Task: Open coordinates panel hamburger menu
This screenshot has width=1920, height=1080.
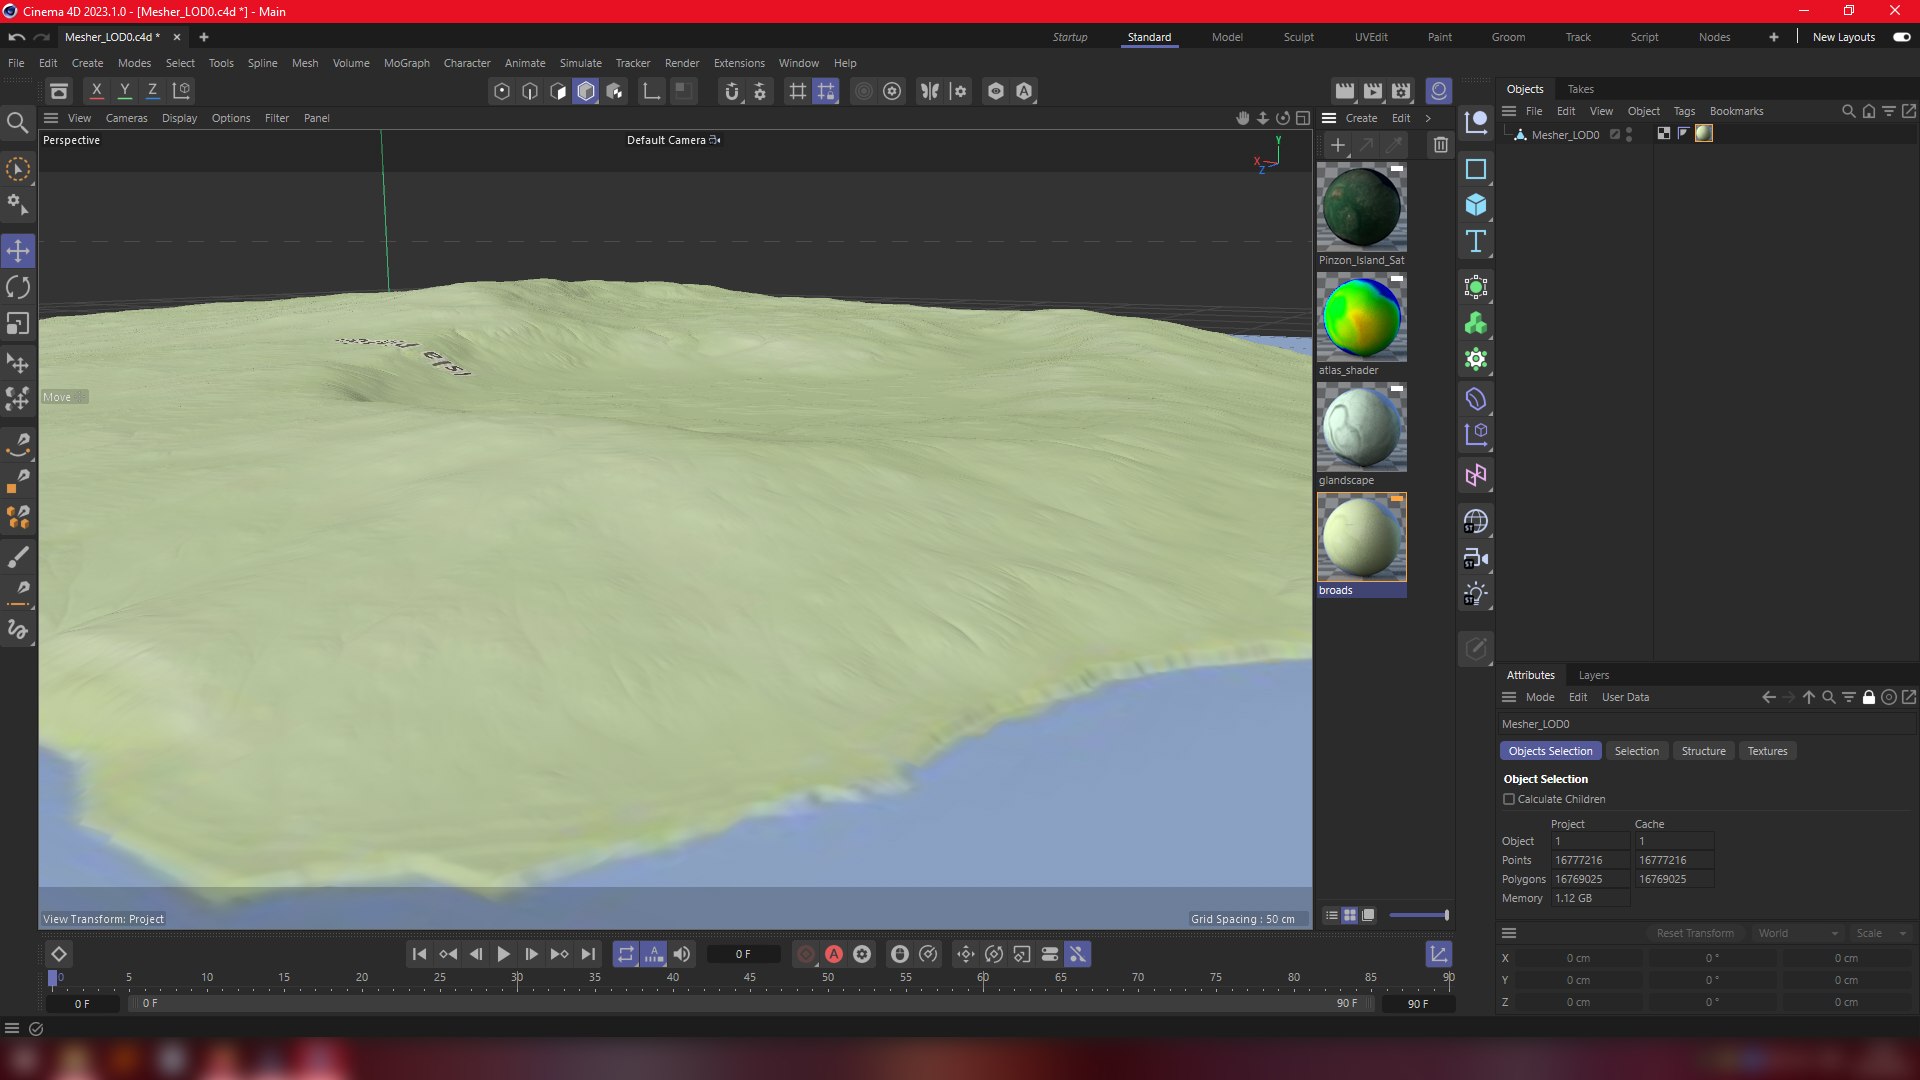Action: click(x=1509, y=933)
